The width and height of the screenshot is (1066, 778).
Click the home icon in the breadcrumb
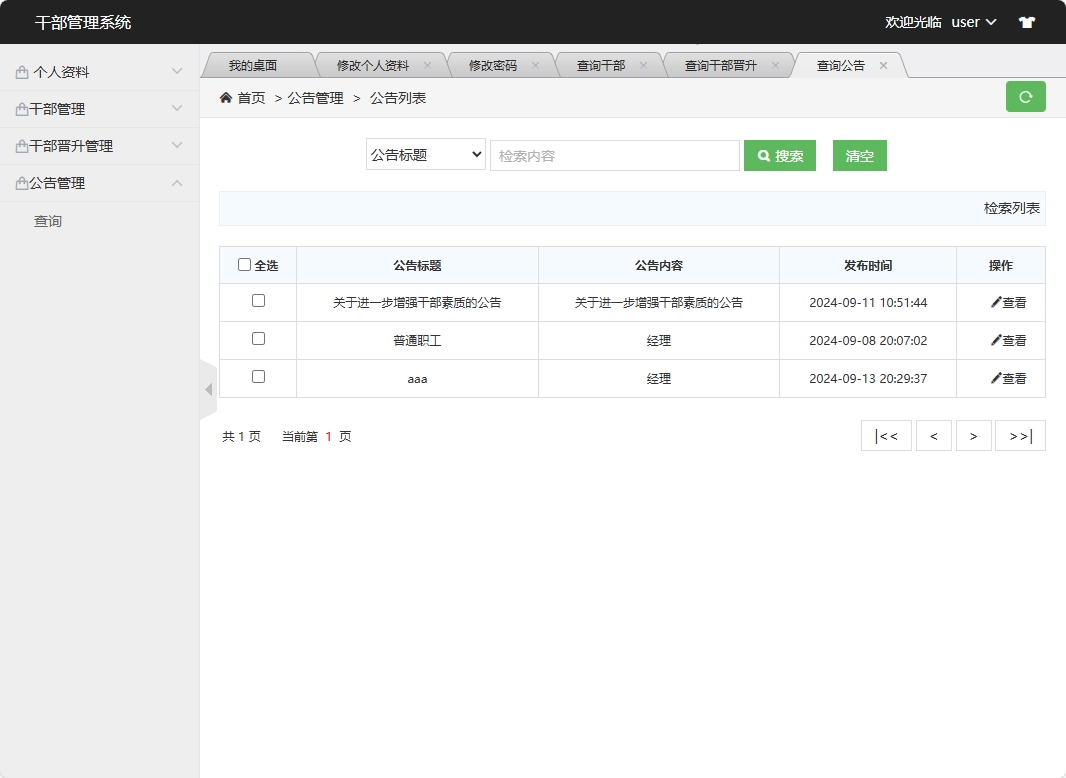[227, 98]
